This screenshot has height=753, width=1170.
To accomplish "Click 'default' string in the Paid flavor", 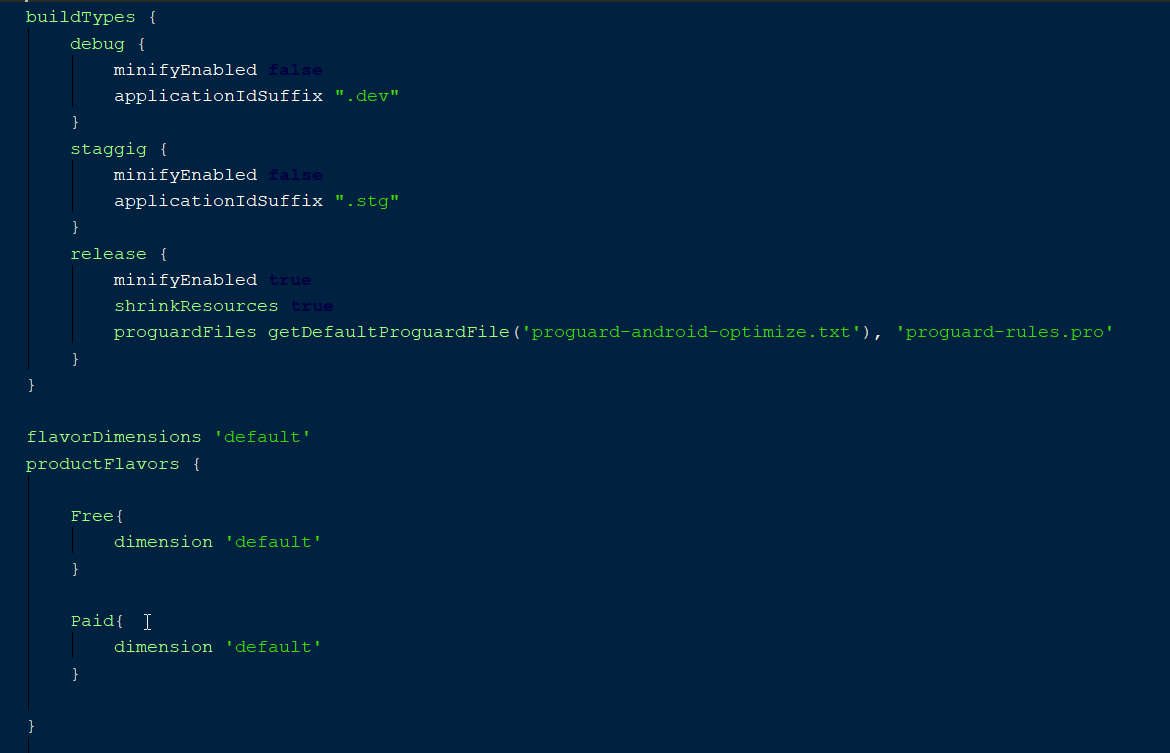I will pyautogui.click(x=273, y=647).
